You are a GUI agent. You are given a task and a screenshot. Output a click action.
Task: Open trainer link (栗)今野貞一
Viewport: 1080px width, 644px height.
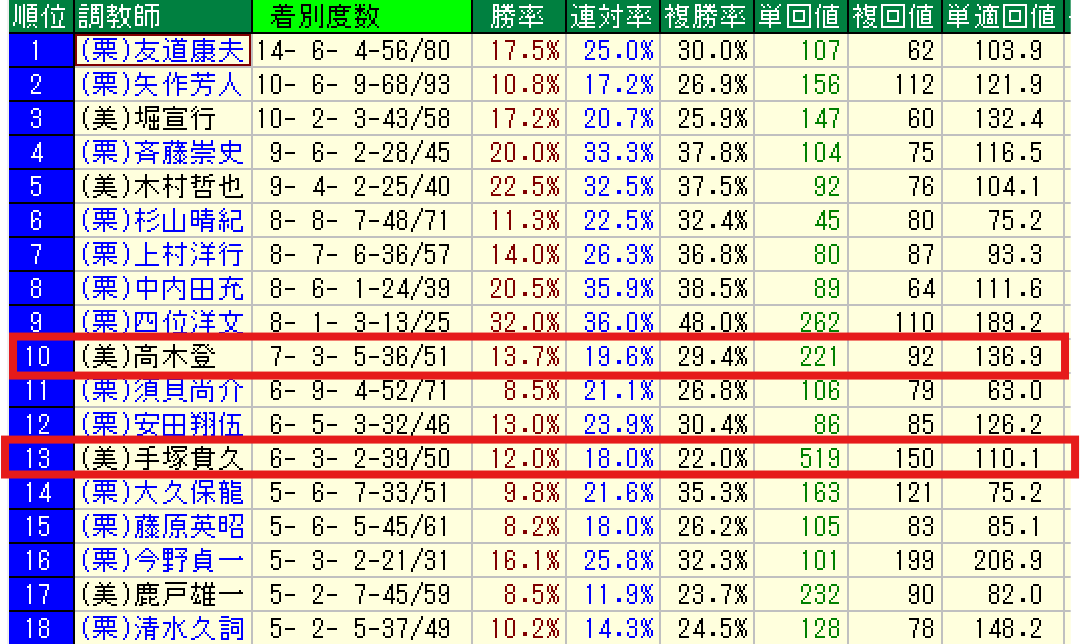161,560
